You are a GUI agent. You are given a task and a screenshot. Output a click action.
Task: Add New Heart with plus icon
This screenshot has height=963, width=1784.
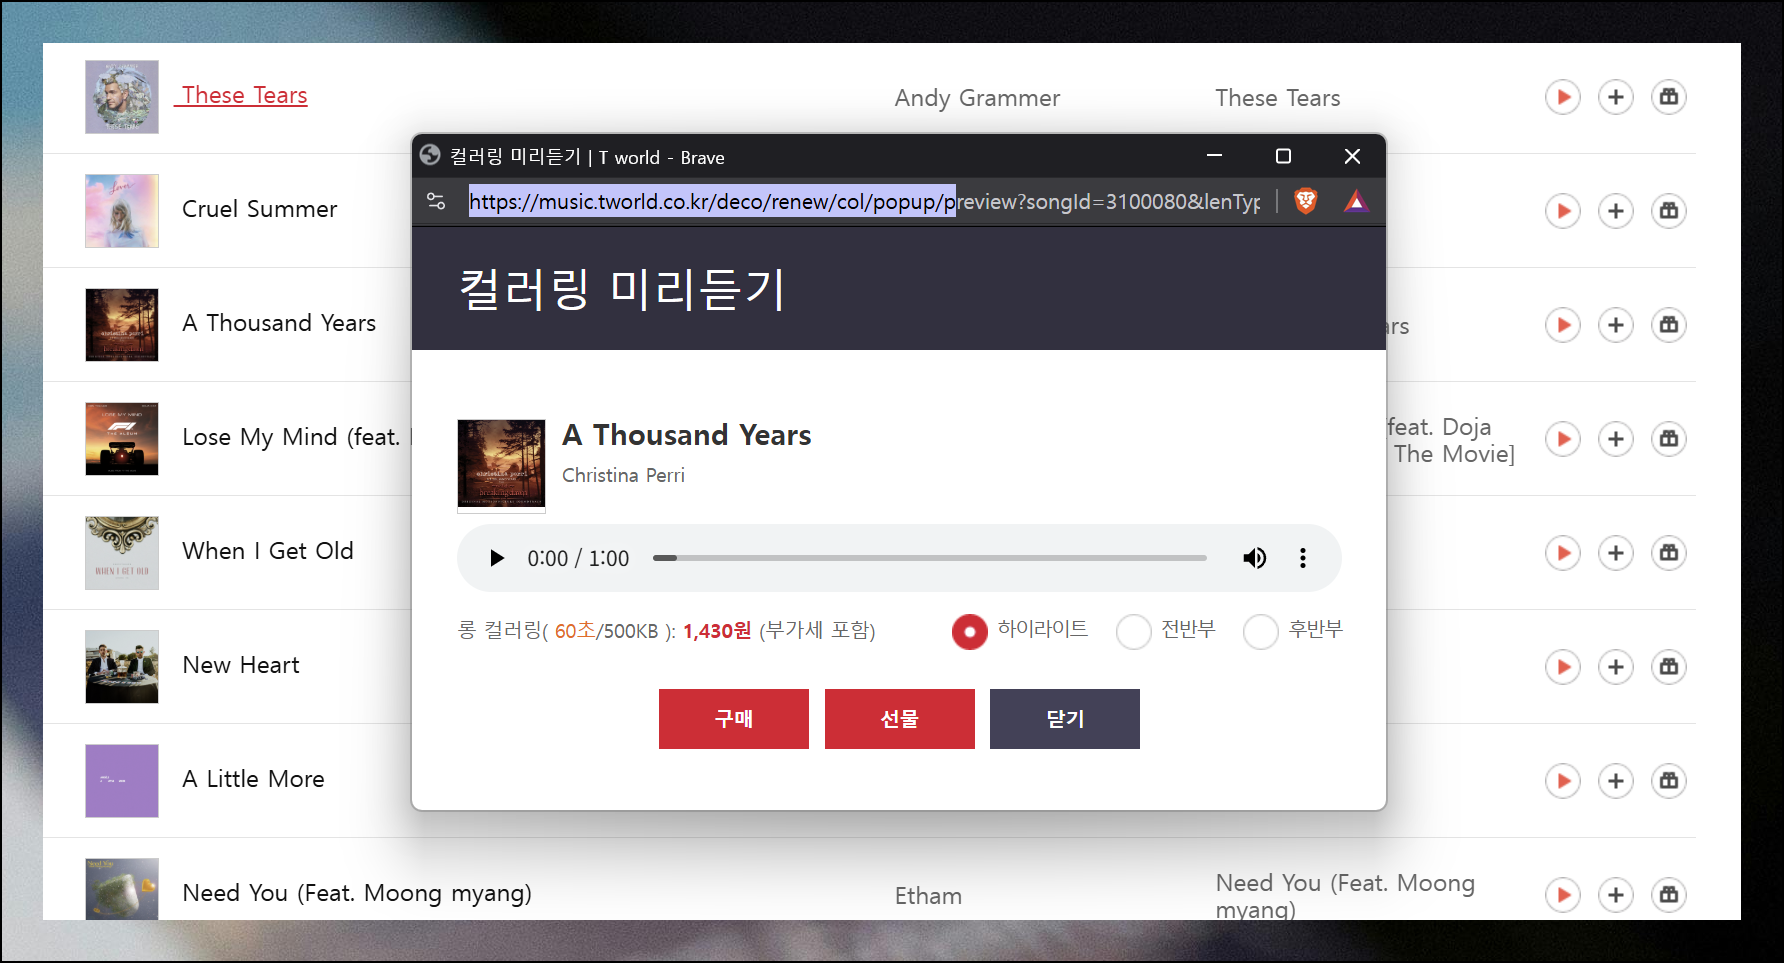1616,667
